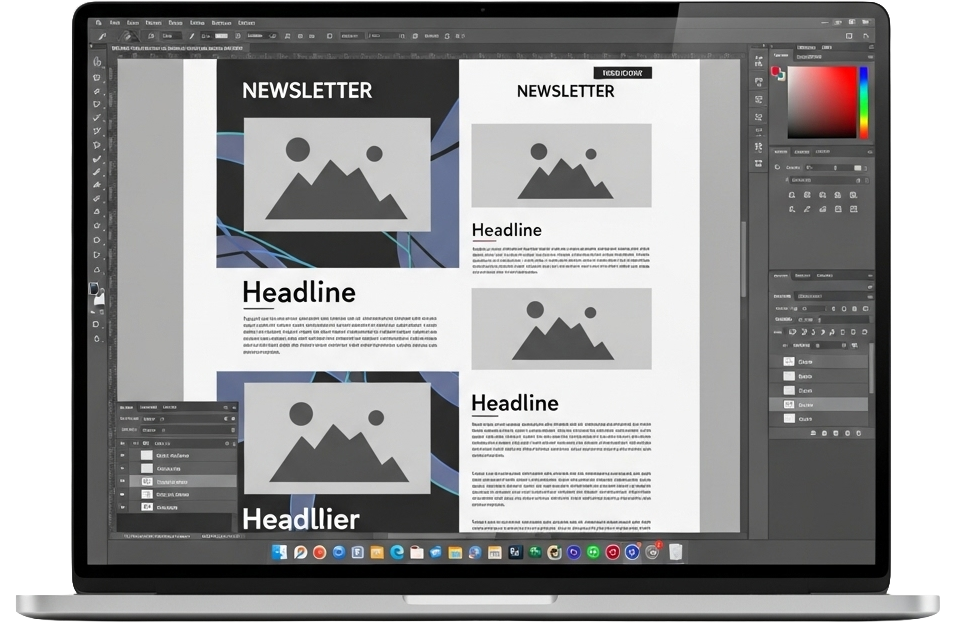Open Finder from the dock
Viewport: 964px width, 623px height.
click(x=279, y=552)
